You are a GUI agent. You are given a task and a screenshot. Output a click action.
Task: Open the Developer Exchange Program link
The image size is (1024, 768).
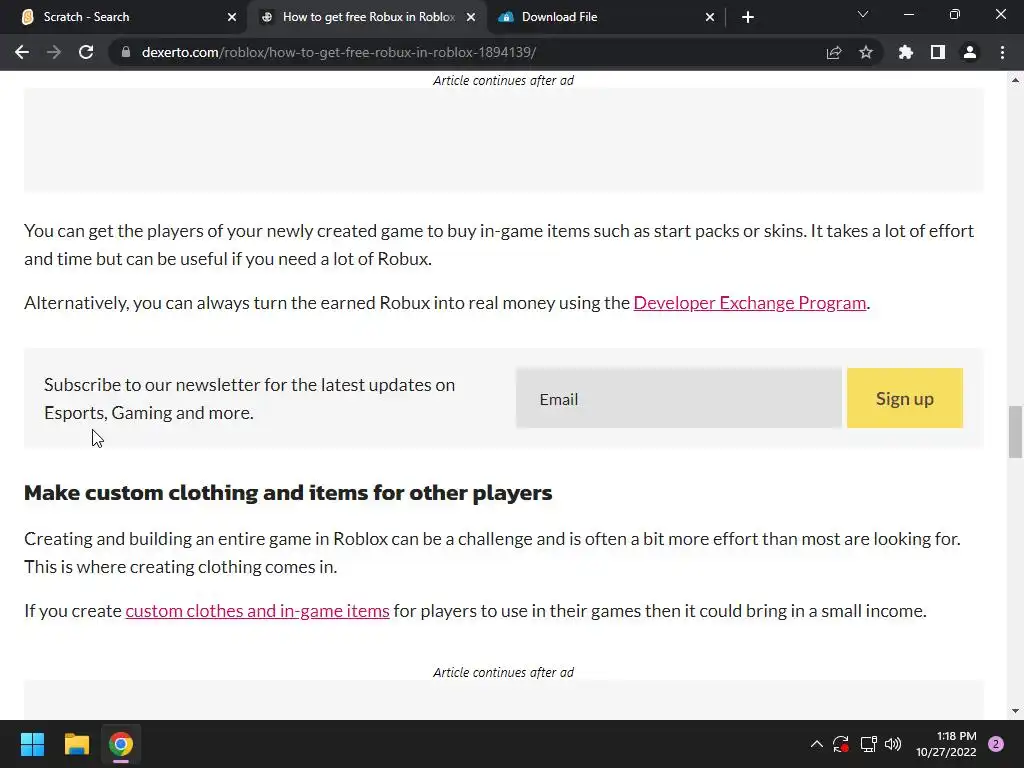pos(750,303)
